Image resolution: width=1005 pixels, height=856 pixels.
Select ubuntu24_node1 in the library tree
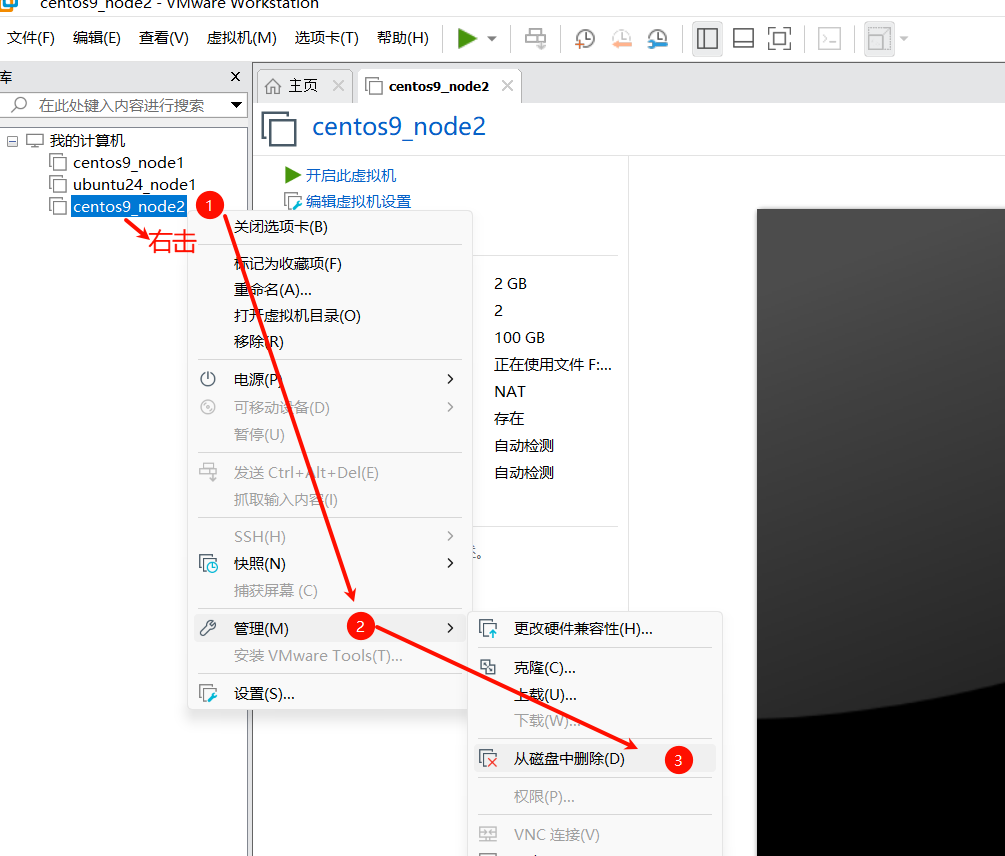coord(134,185)
